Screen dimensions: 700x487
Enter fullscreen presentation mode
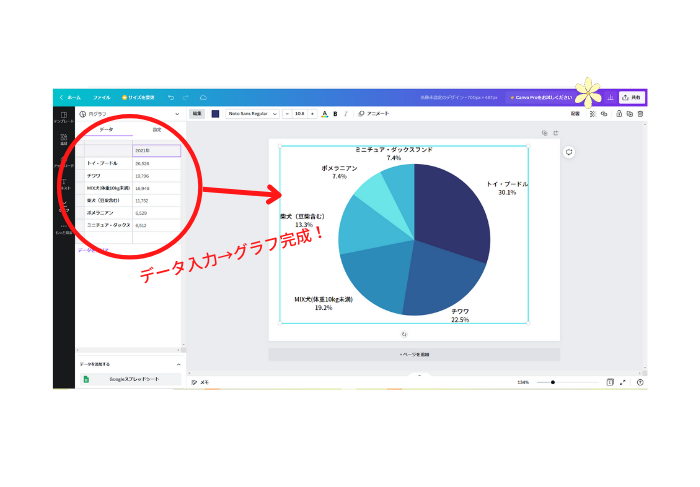click(x=623, y=383)
